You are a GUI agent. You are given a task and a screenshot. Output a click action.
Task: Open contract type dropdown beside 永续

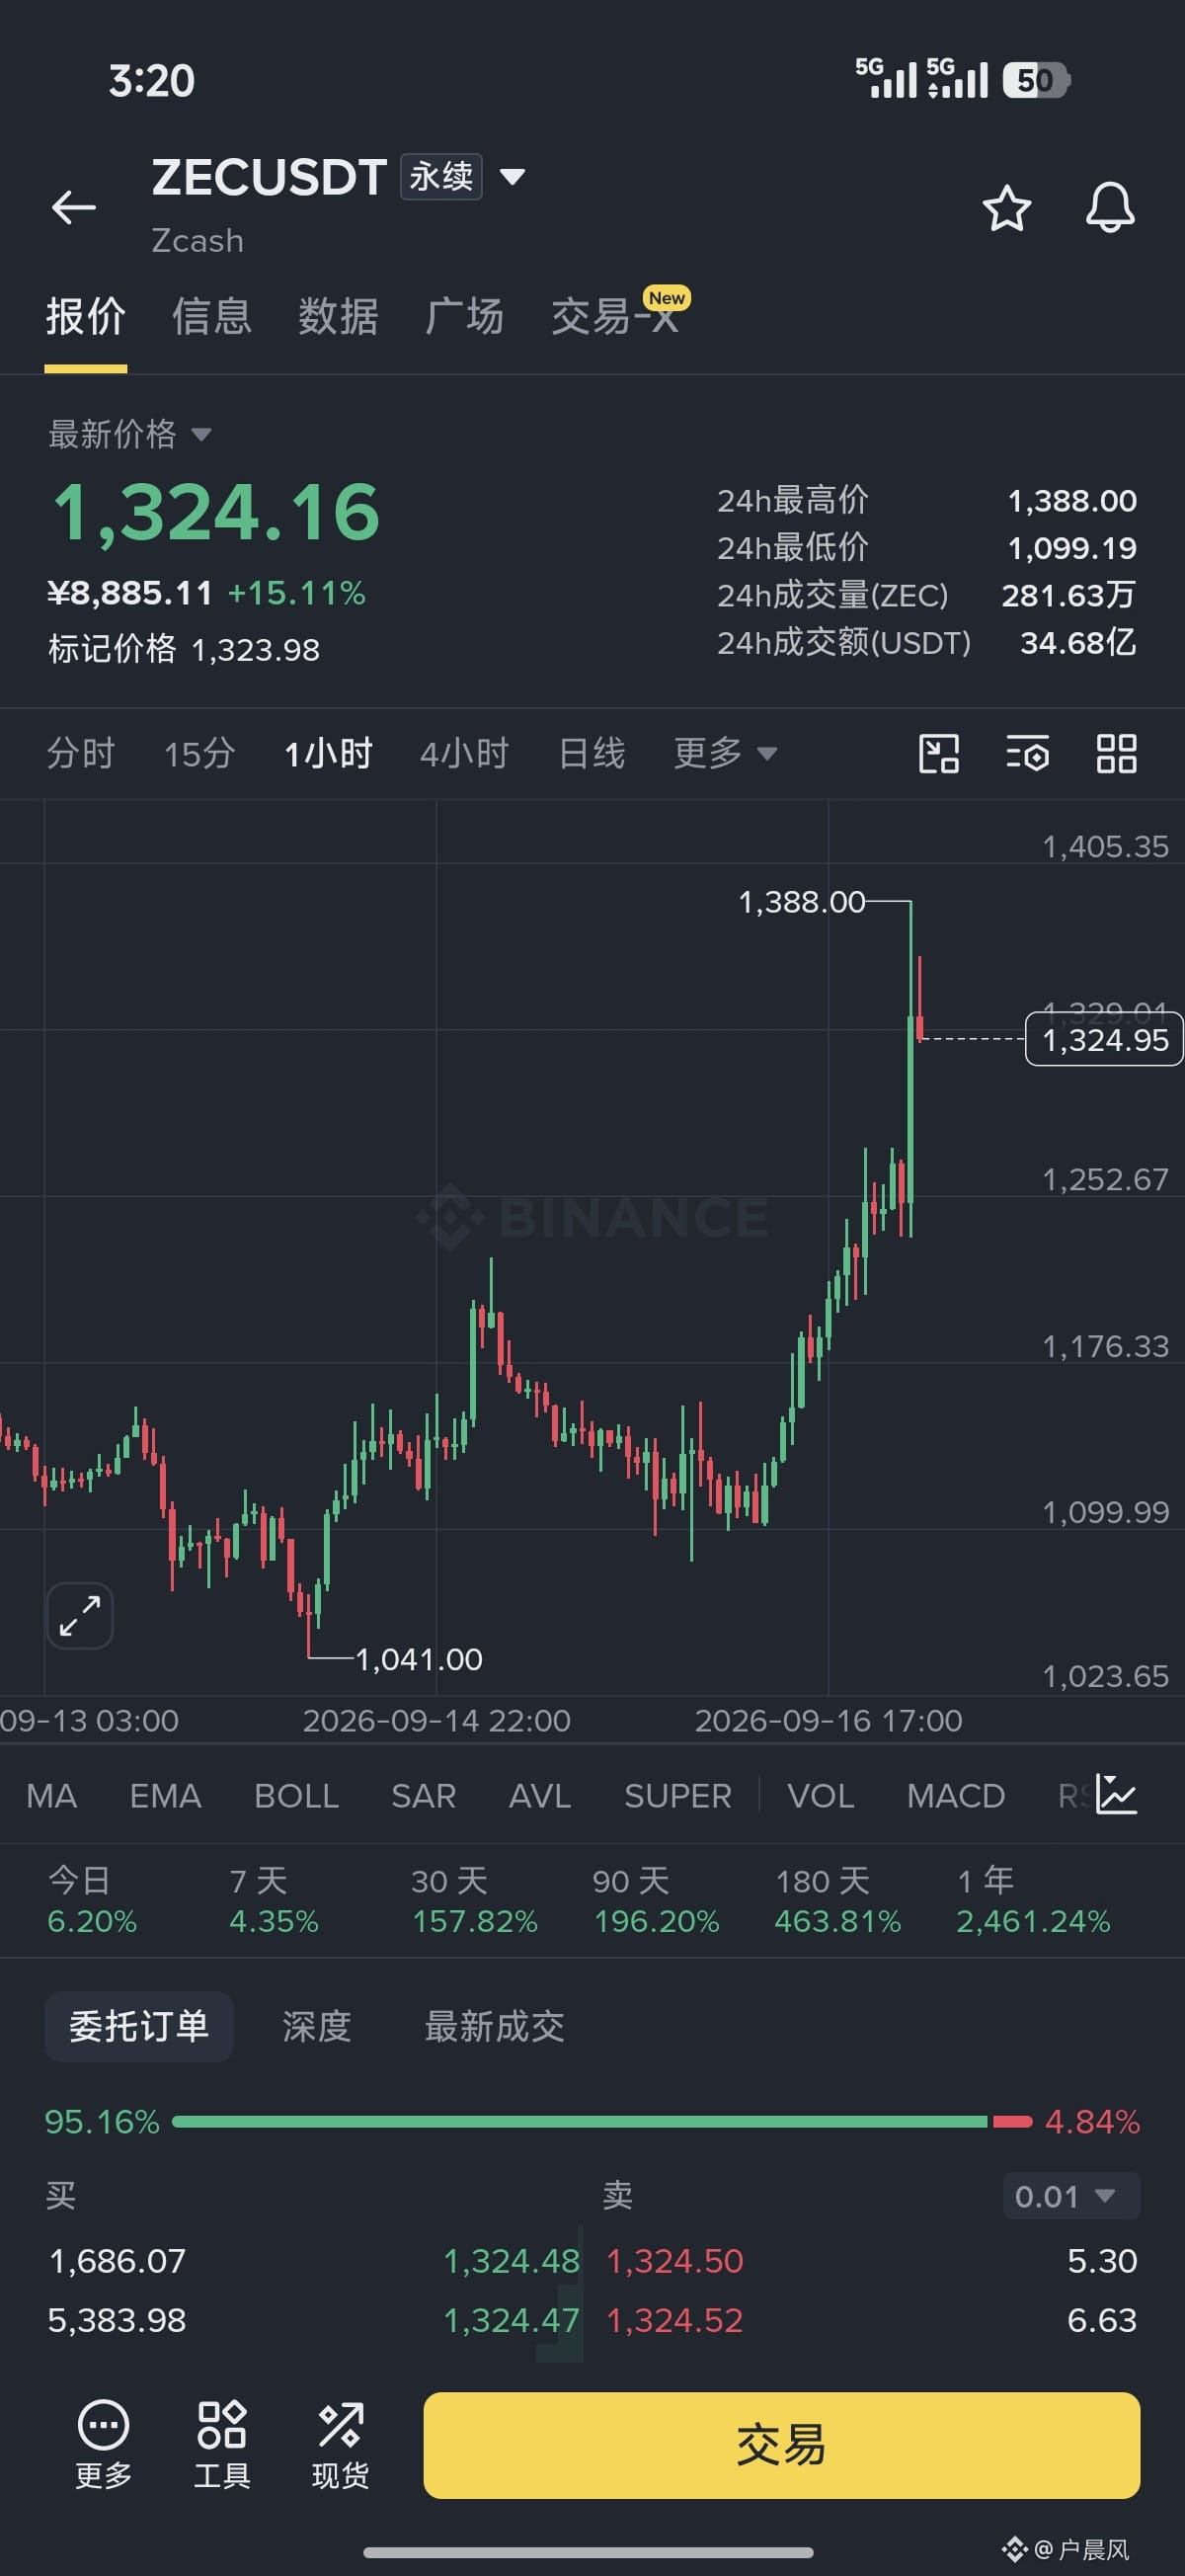pyautogui.click(x=512, y=177)
